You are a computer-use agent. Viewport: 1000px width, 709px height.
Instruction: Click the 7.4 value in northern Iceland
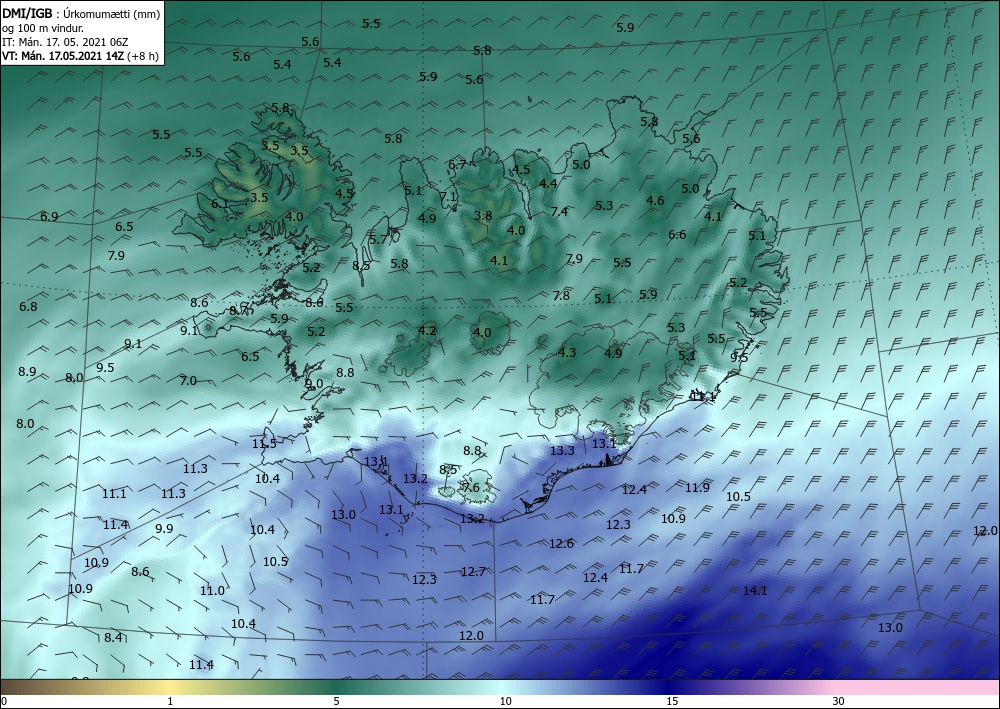pyautogui.click(x=559, y=212)
